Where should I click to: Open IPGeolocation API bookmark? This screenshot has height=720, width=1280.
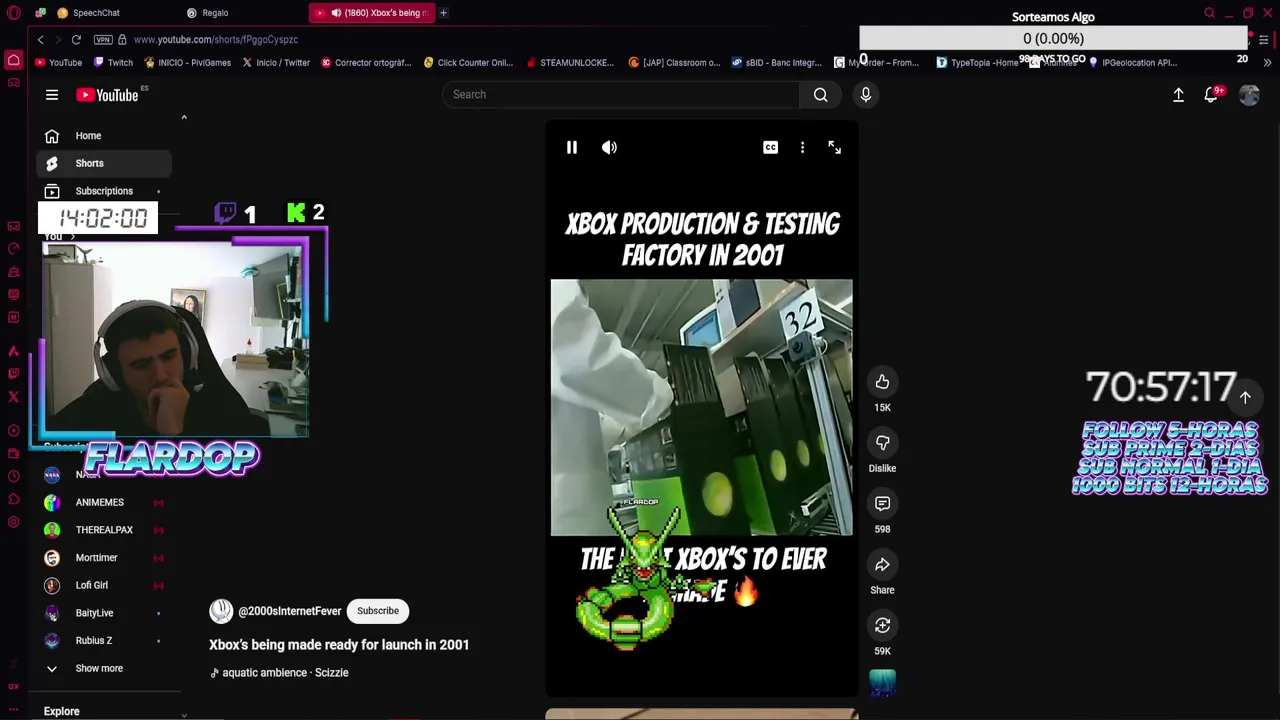[x=1132, y=62]
